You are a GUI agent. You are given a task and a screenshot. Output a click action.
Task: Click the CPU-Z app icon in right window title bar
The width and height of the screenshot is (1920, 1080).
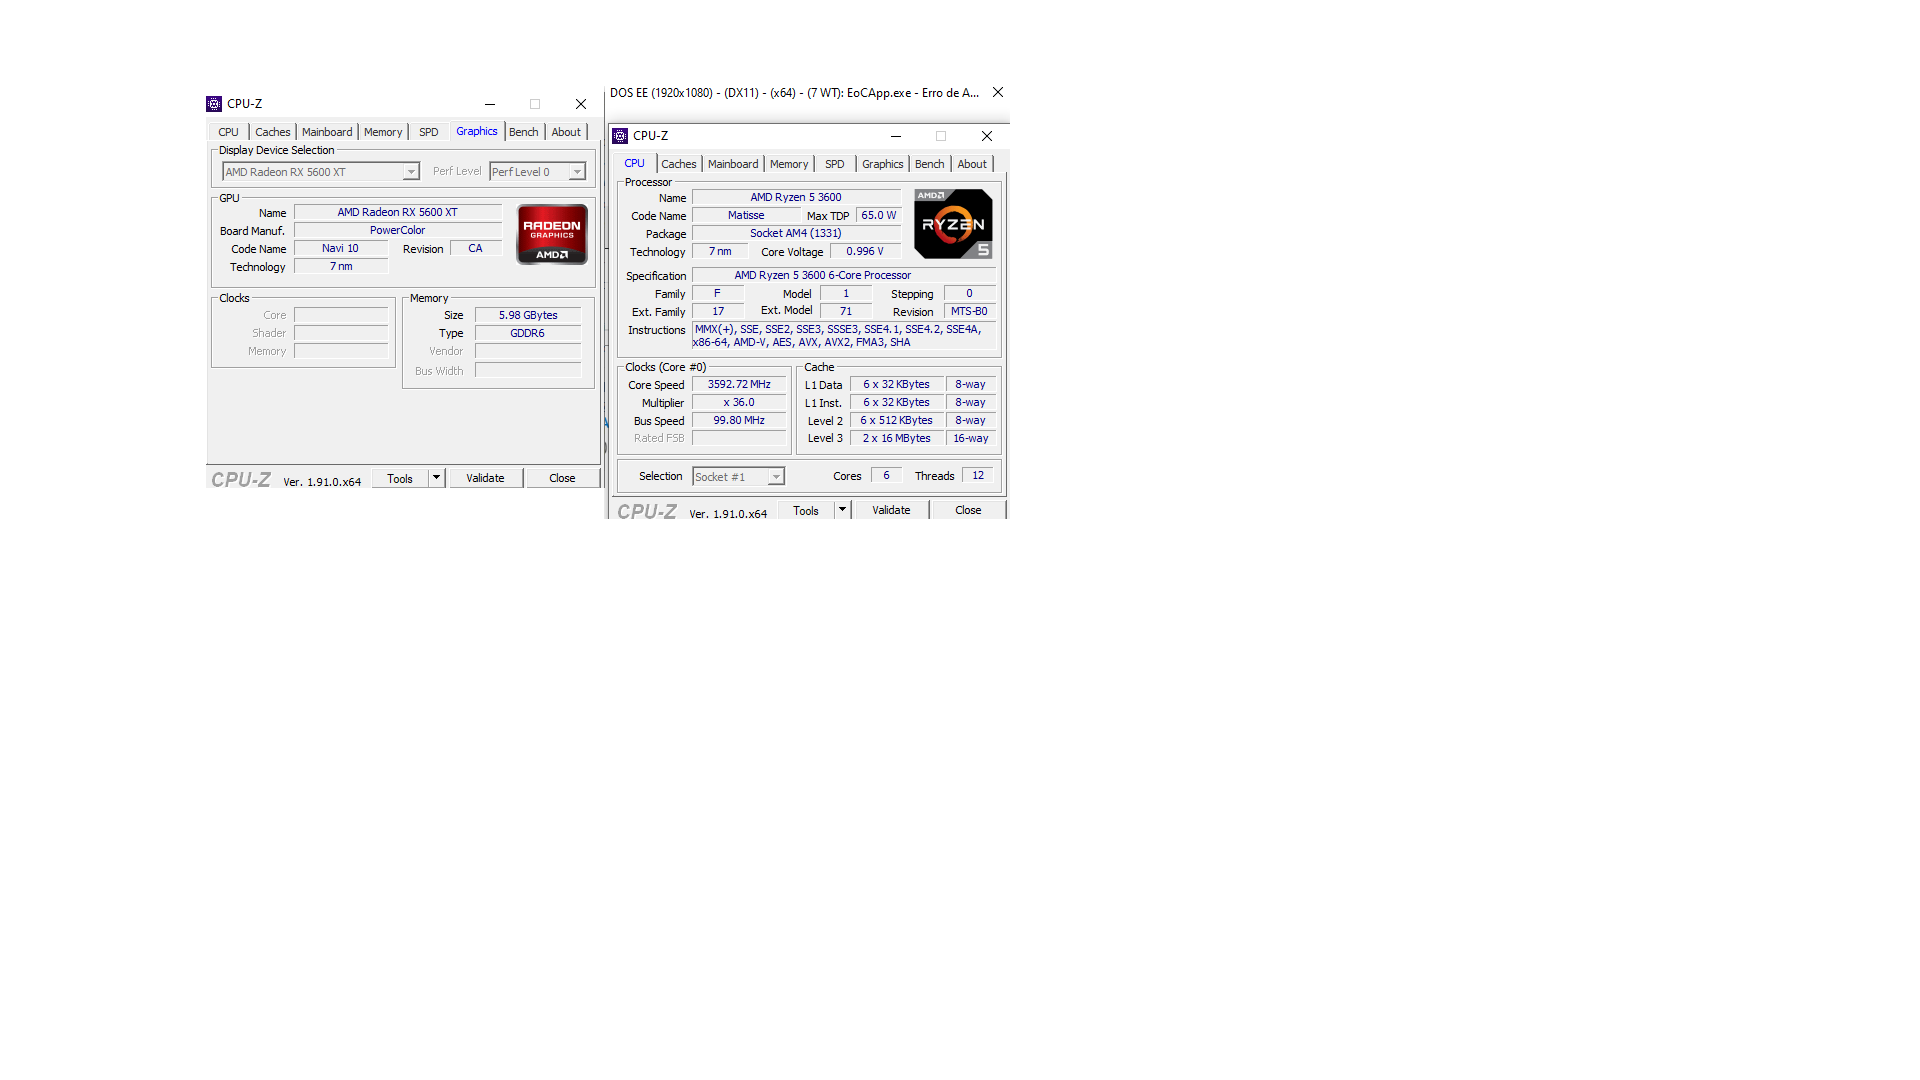(620, 136)
